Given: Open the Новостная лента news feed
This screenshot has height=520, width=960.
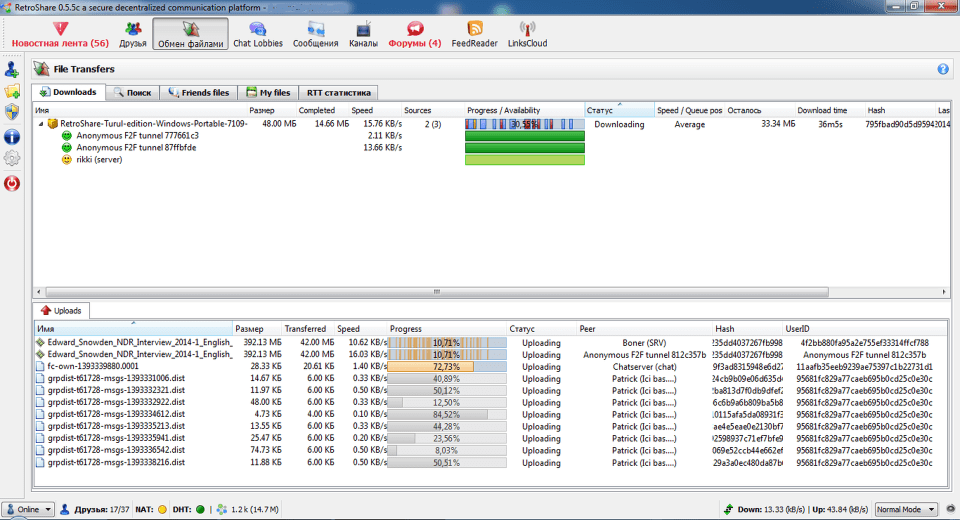Looking at the screenshot, I should point(60,34).
